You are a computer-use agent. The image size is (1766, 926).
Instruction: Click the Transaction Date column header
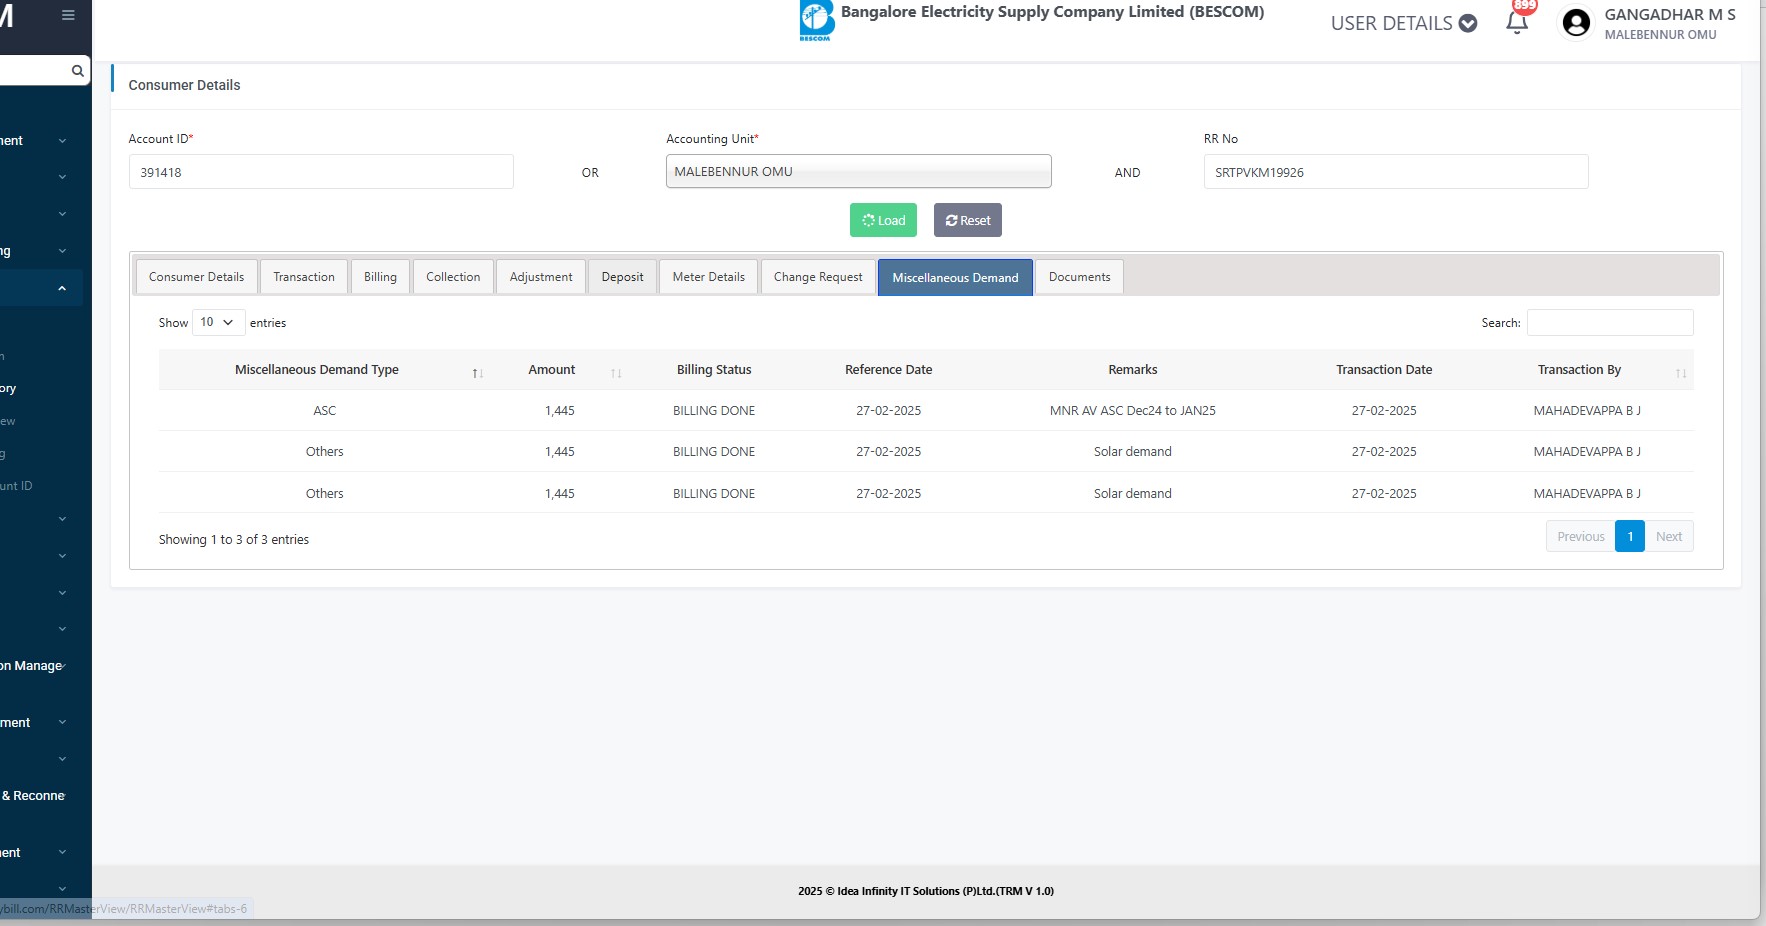(1384, 370)
